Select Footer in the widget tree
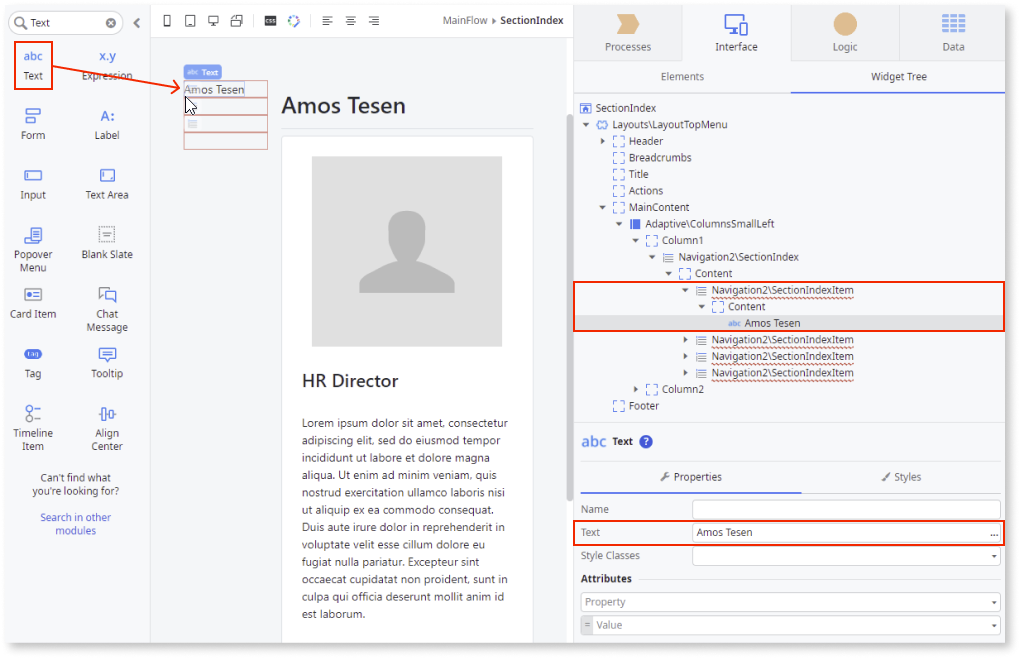Screen dimensions: 1020x658 click(643, 406)
